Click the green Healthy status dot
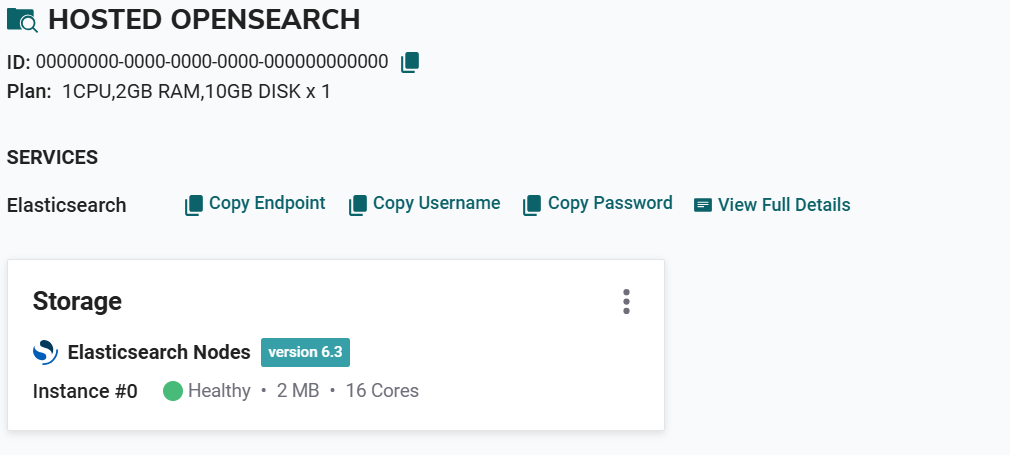The height and width of the screenshot is (455, 1010). pyautogui.click(x=173, y=391)
